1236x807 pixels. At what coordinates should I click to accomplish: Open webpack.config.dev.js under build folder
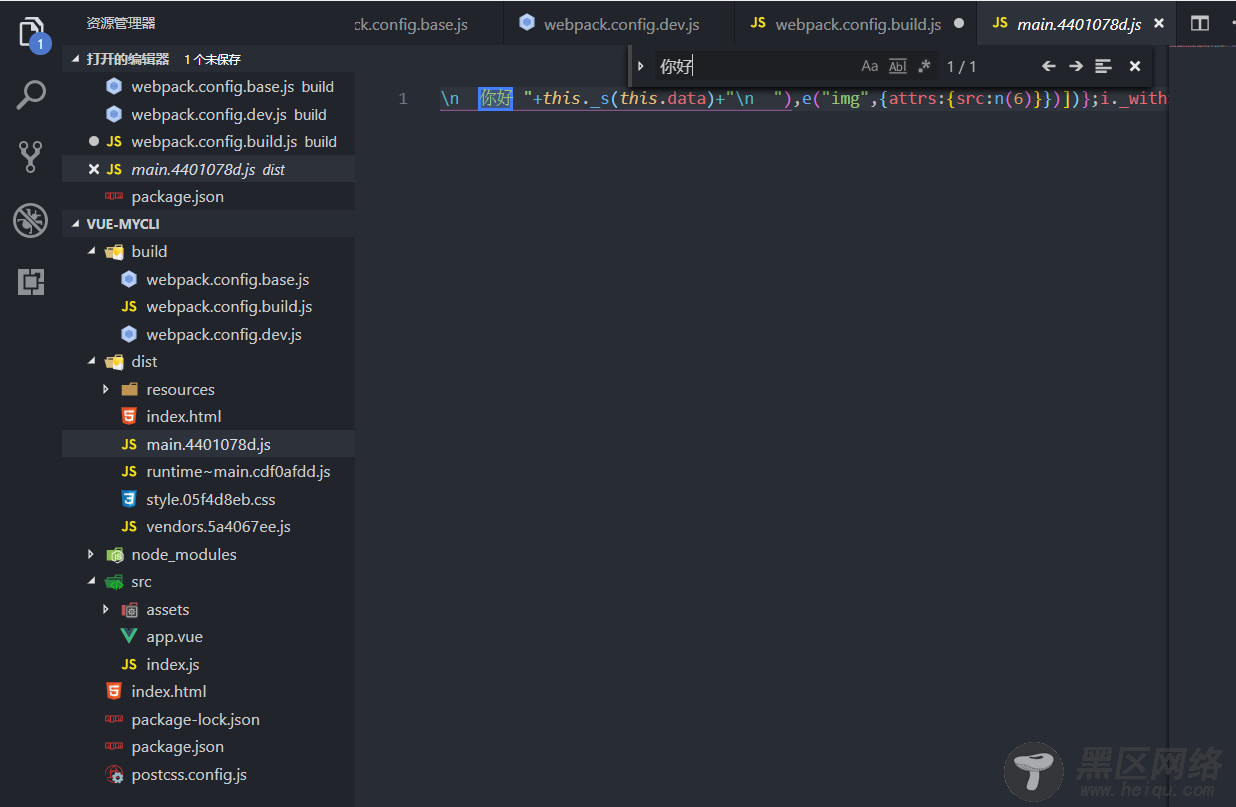click(208, 334)
